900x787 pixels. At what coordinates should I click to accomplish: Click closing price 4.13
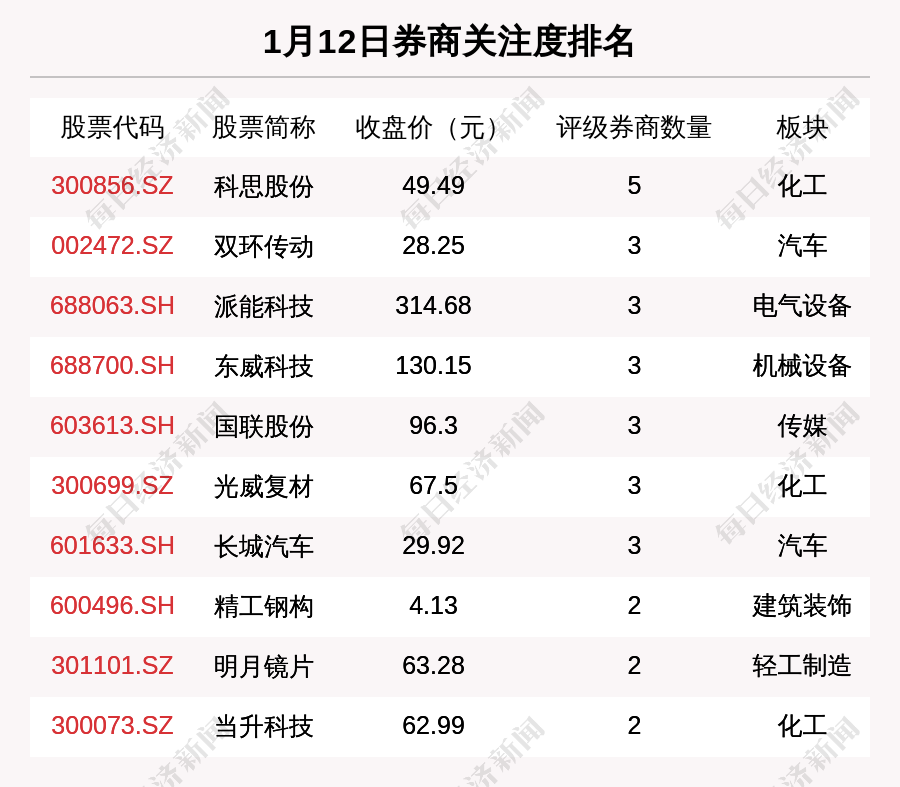(x=433, y=606)
